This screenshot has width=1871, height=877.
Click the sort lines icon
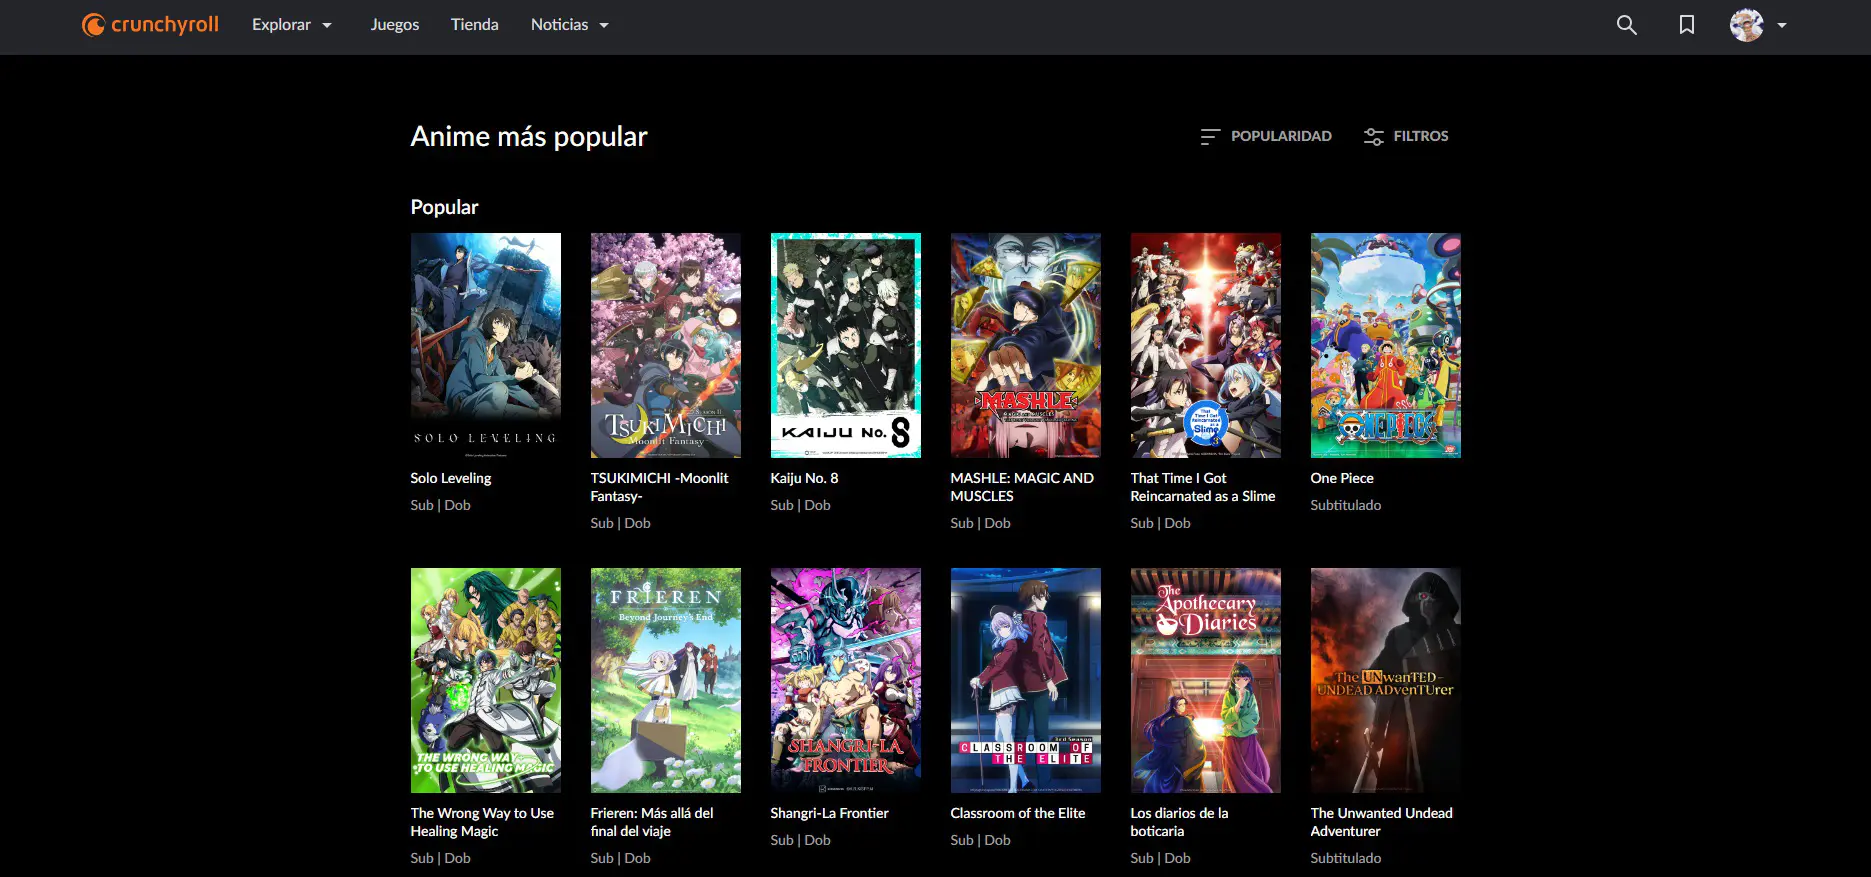1210,136
